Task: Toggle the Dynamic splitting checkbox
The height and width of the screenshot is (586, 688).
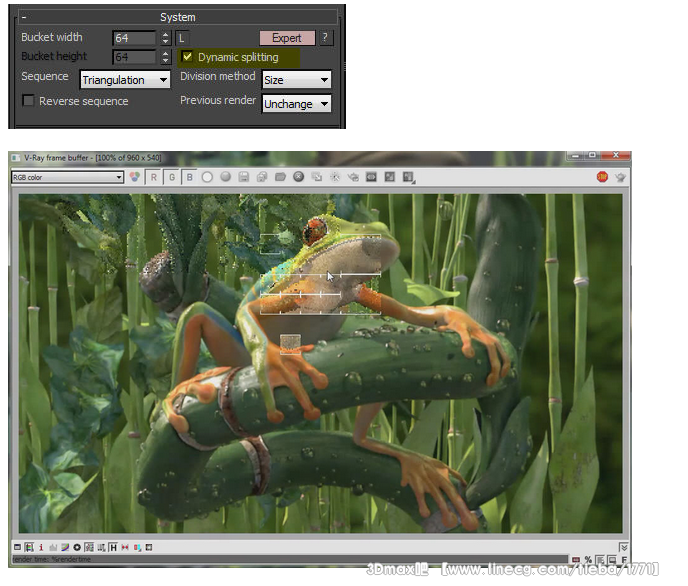Action: click(187, 57)
